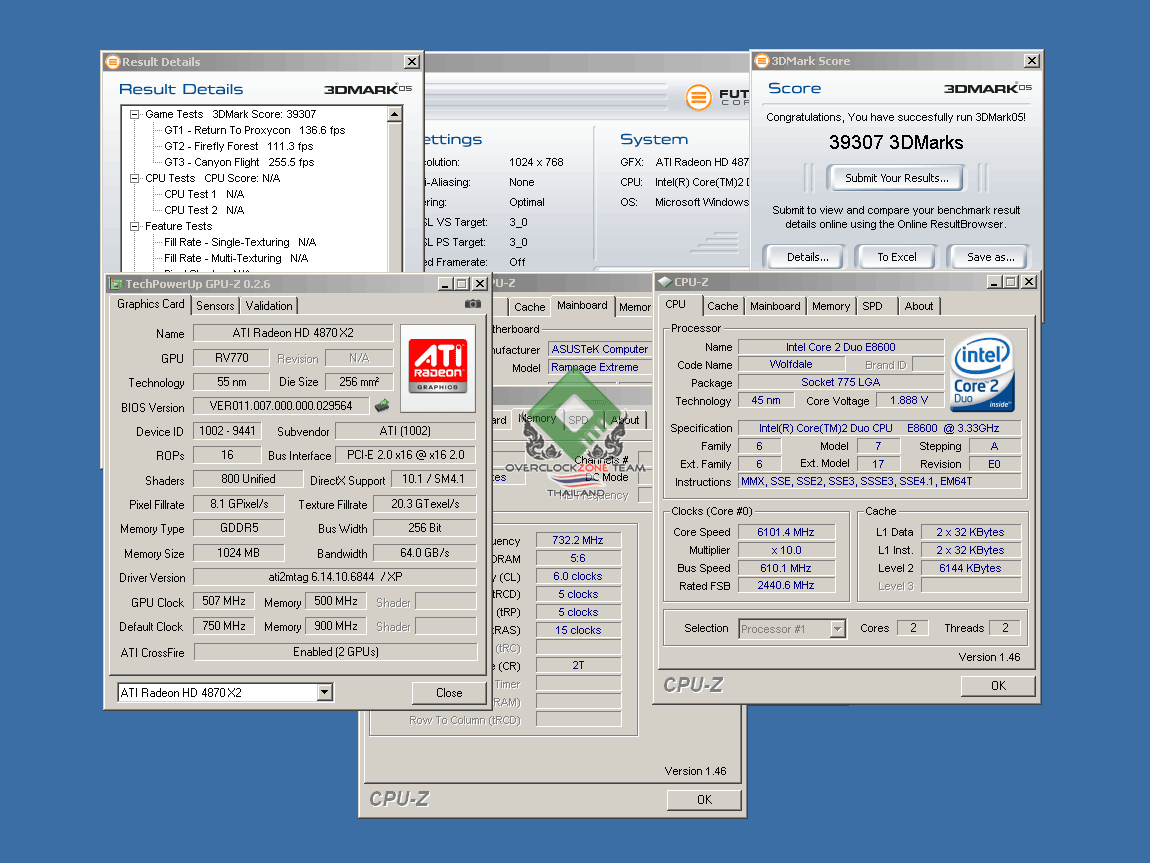Viewport: 1150px width, 863px height.
Task: Click the Core Voltage value 1.888 V
Action: (x=909, y=400)
